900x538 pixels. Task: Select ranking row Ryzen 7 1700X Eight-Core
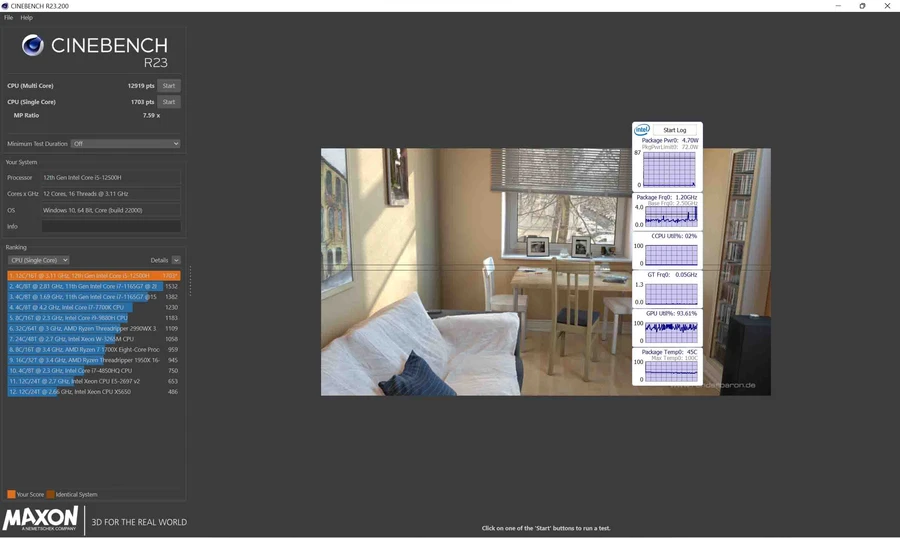(x=94, y=349)
